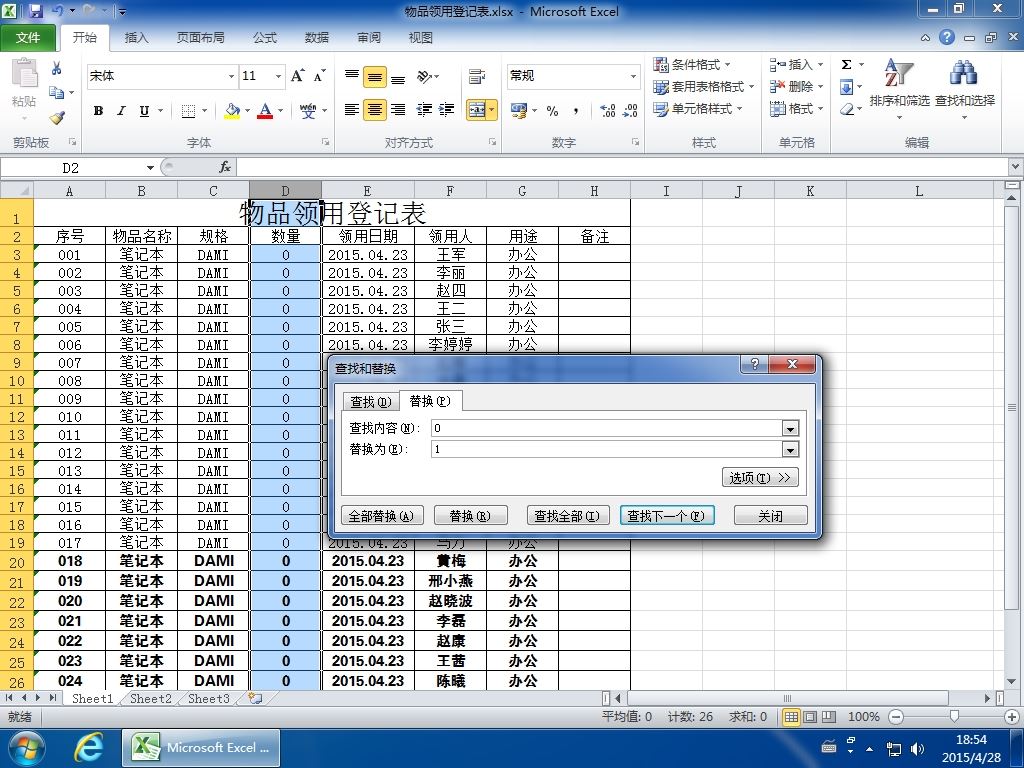Click the percent style icon
The height and width of the screenshot is (768, 1024).
click(552, 111)
